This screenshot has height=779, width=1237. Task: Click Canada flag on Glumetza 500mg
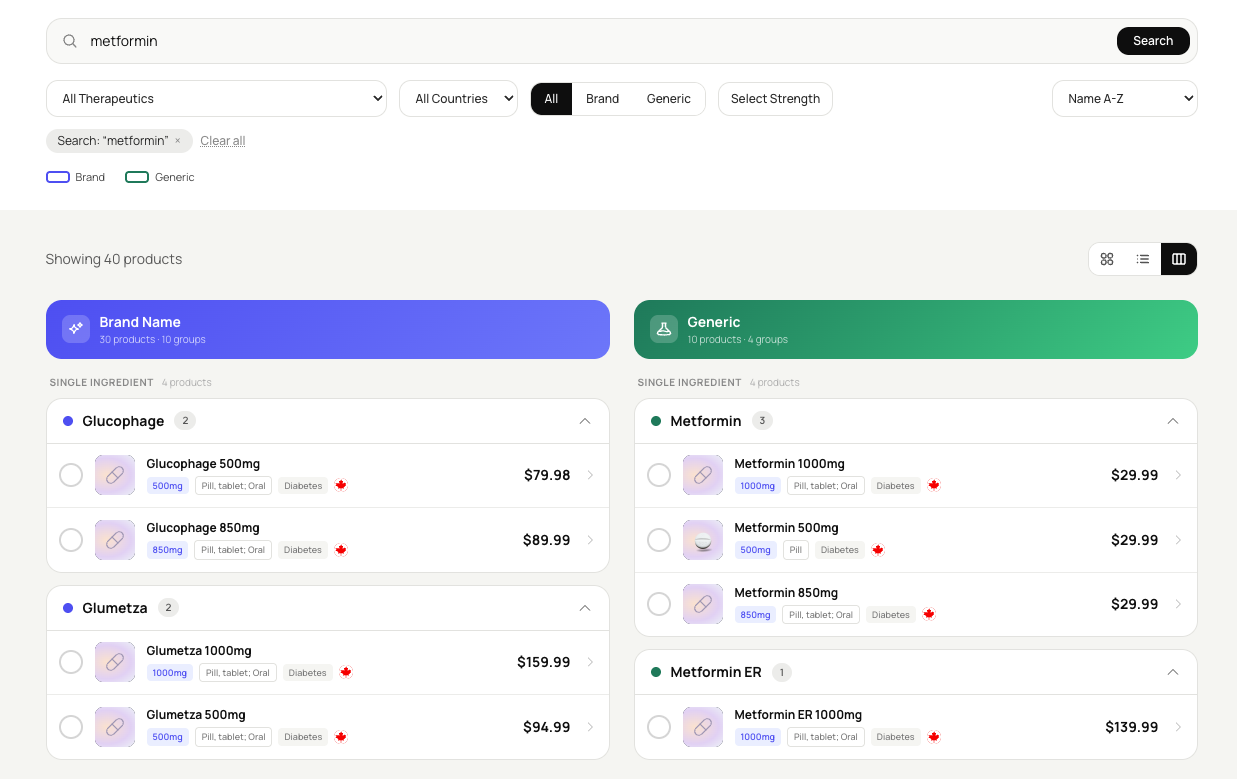coord(341,737)
